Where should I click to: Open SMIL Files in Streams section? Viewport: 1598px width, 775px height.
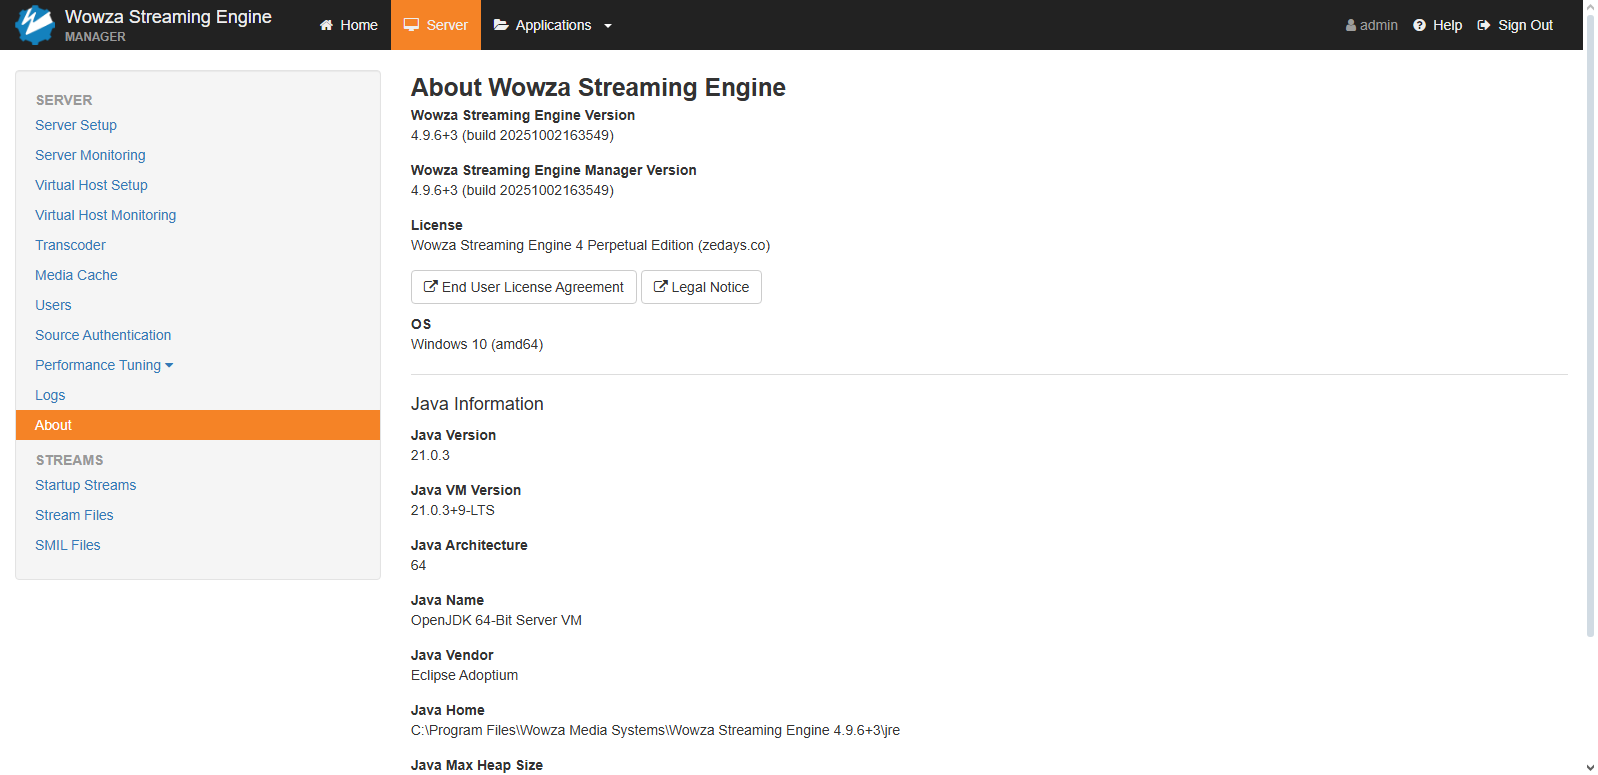click(68, 545)
